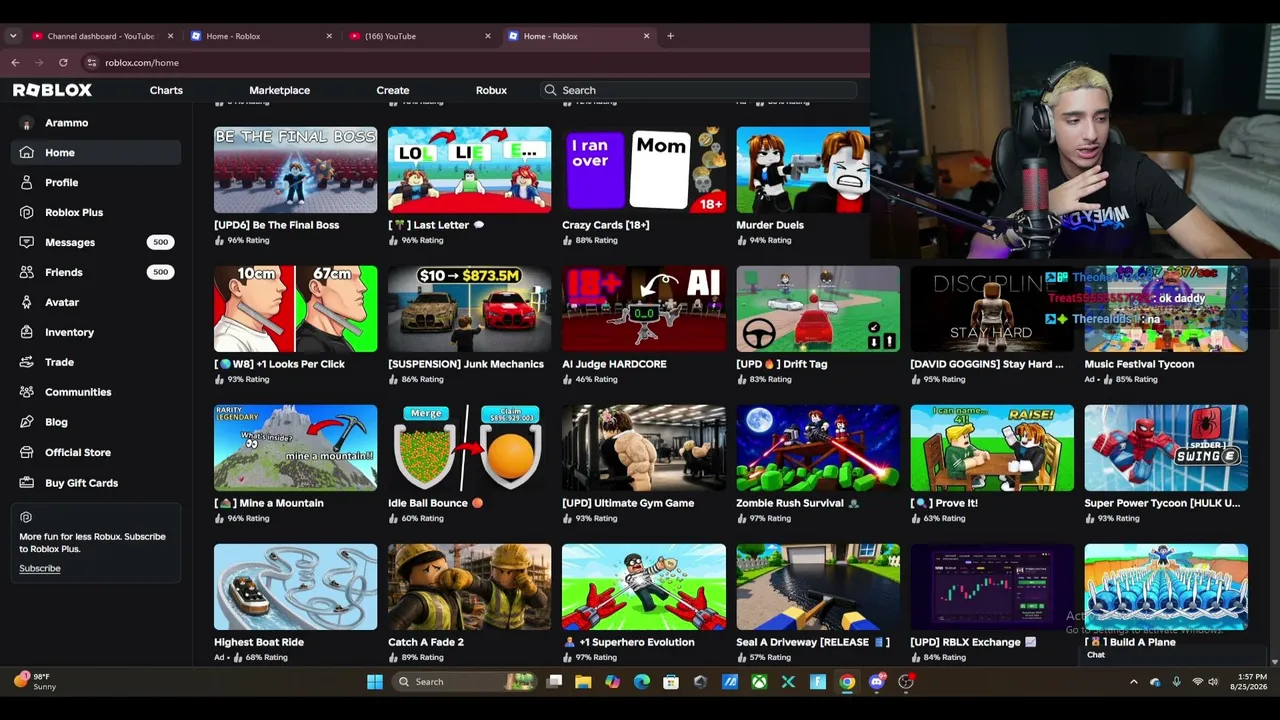Go to the Create page

(393, 90)
